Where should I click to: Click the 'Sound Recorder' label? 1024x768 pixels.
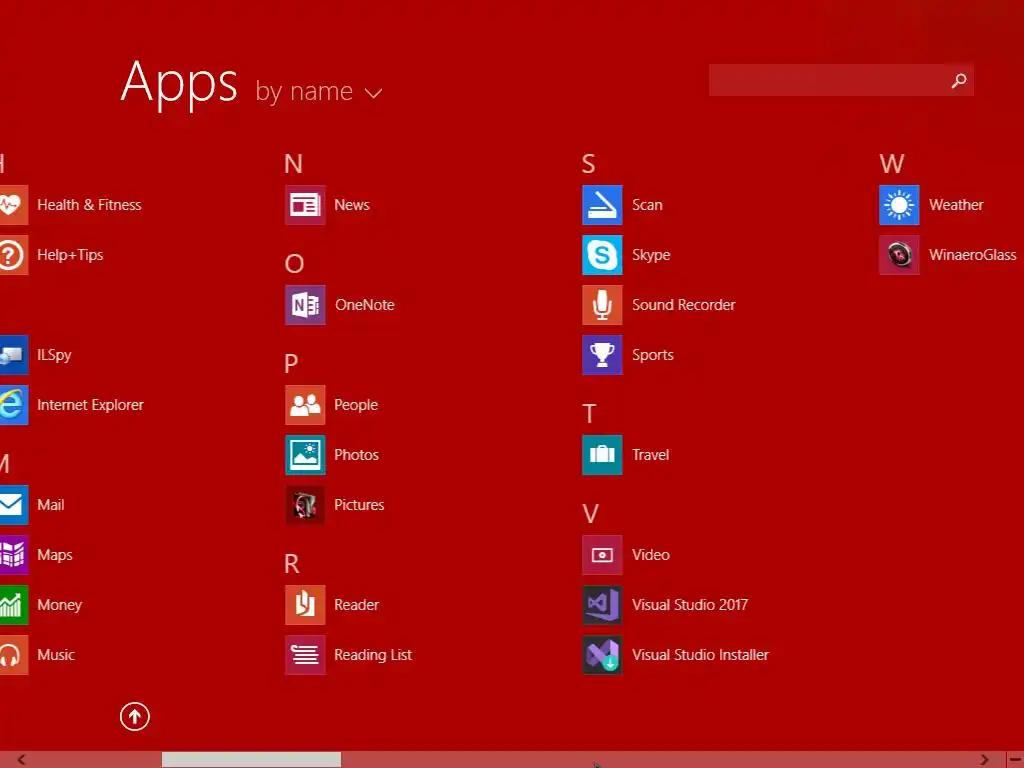(684, 305)
